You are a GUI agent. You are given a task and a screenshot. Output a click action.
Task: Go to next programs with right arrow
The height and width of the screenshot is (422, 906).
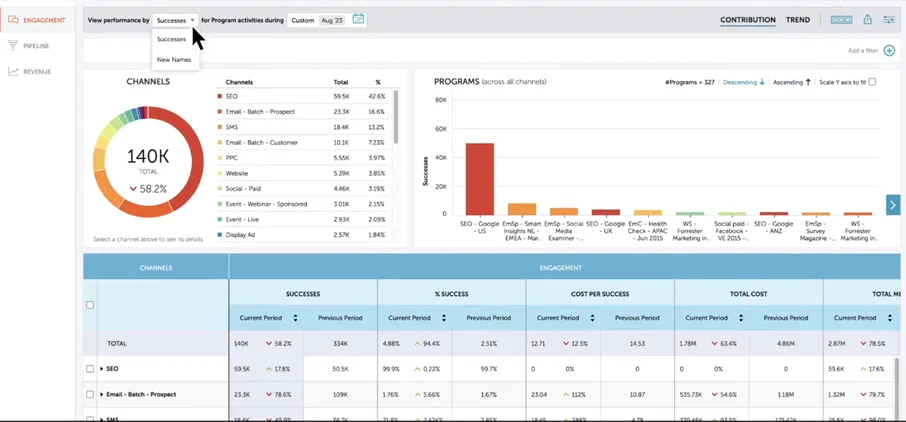[x=893, y=204]
